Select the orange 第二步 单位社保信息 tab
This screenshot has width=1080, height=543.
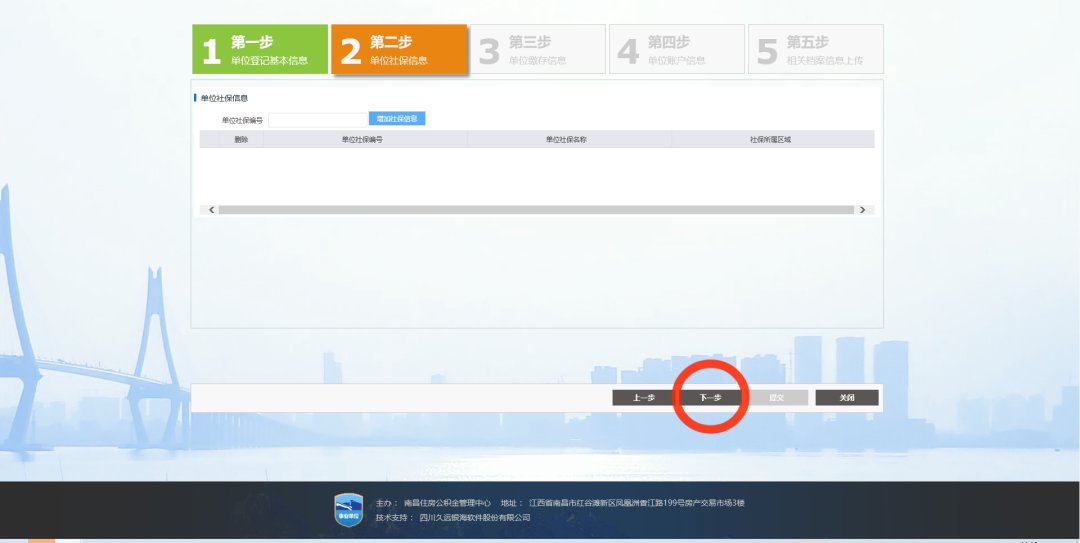click(x=399, y=50)
